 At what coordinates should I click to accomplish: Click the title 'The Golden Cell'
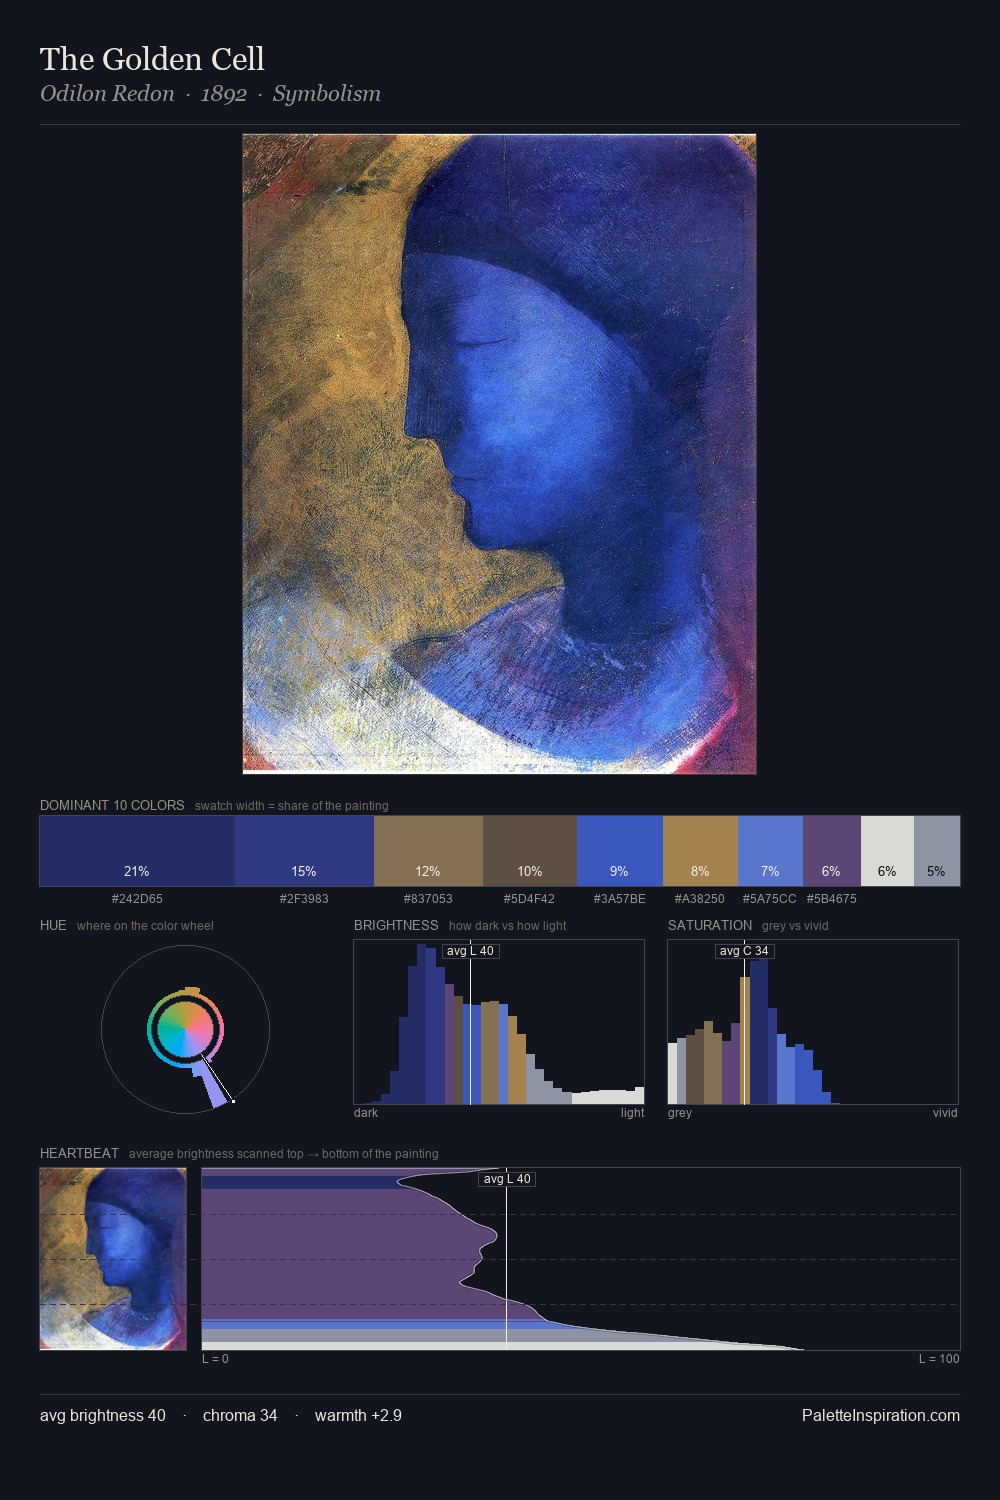[152, 59]
